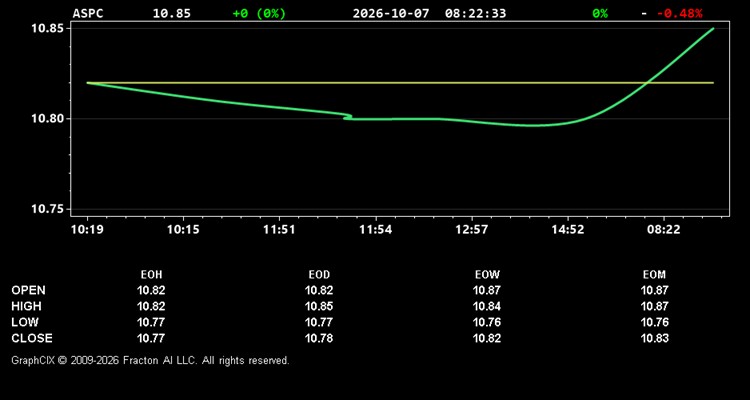Click the 11:51 time axis label
The image size is (750, 400).
tap(279, 230)
